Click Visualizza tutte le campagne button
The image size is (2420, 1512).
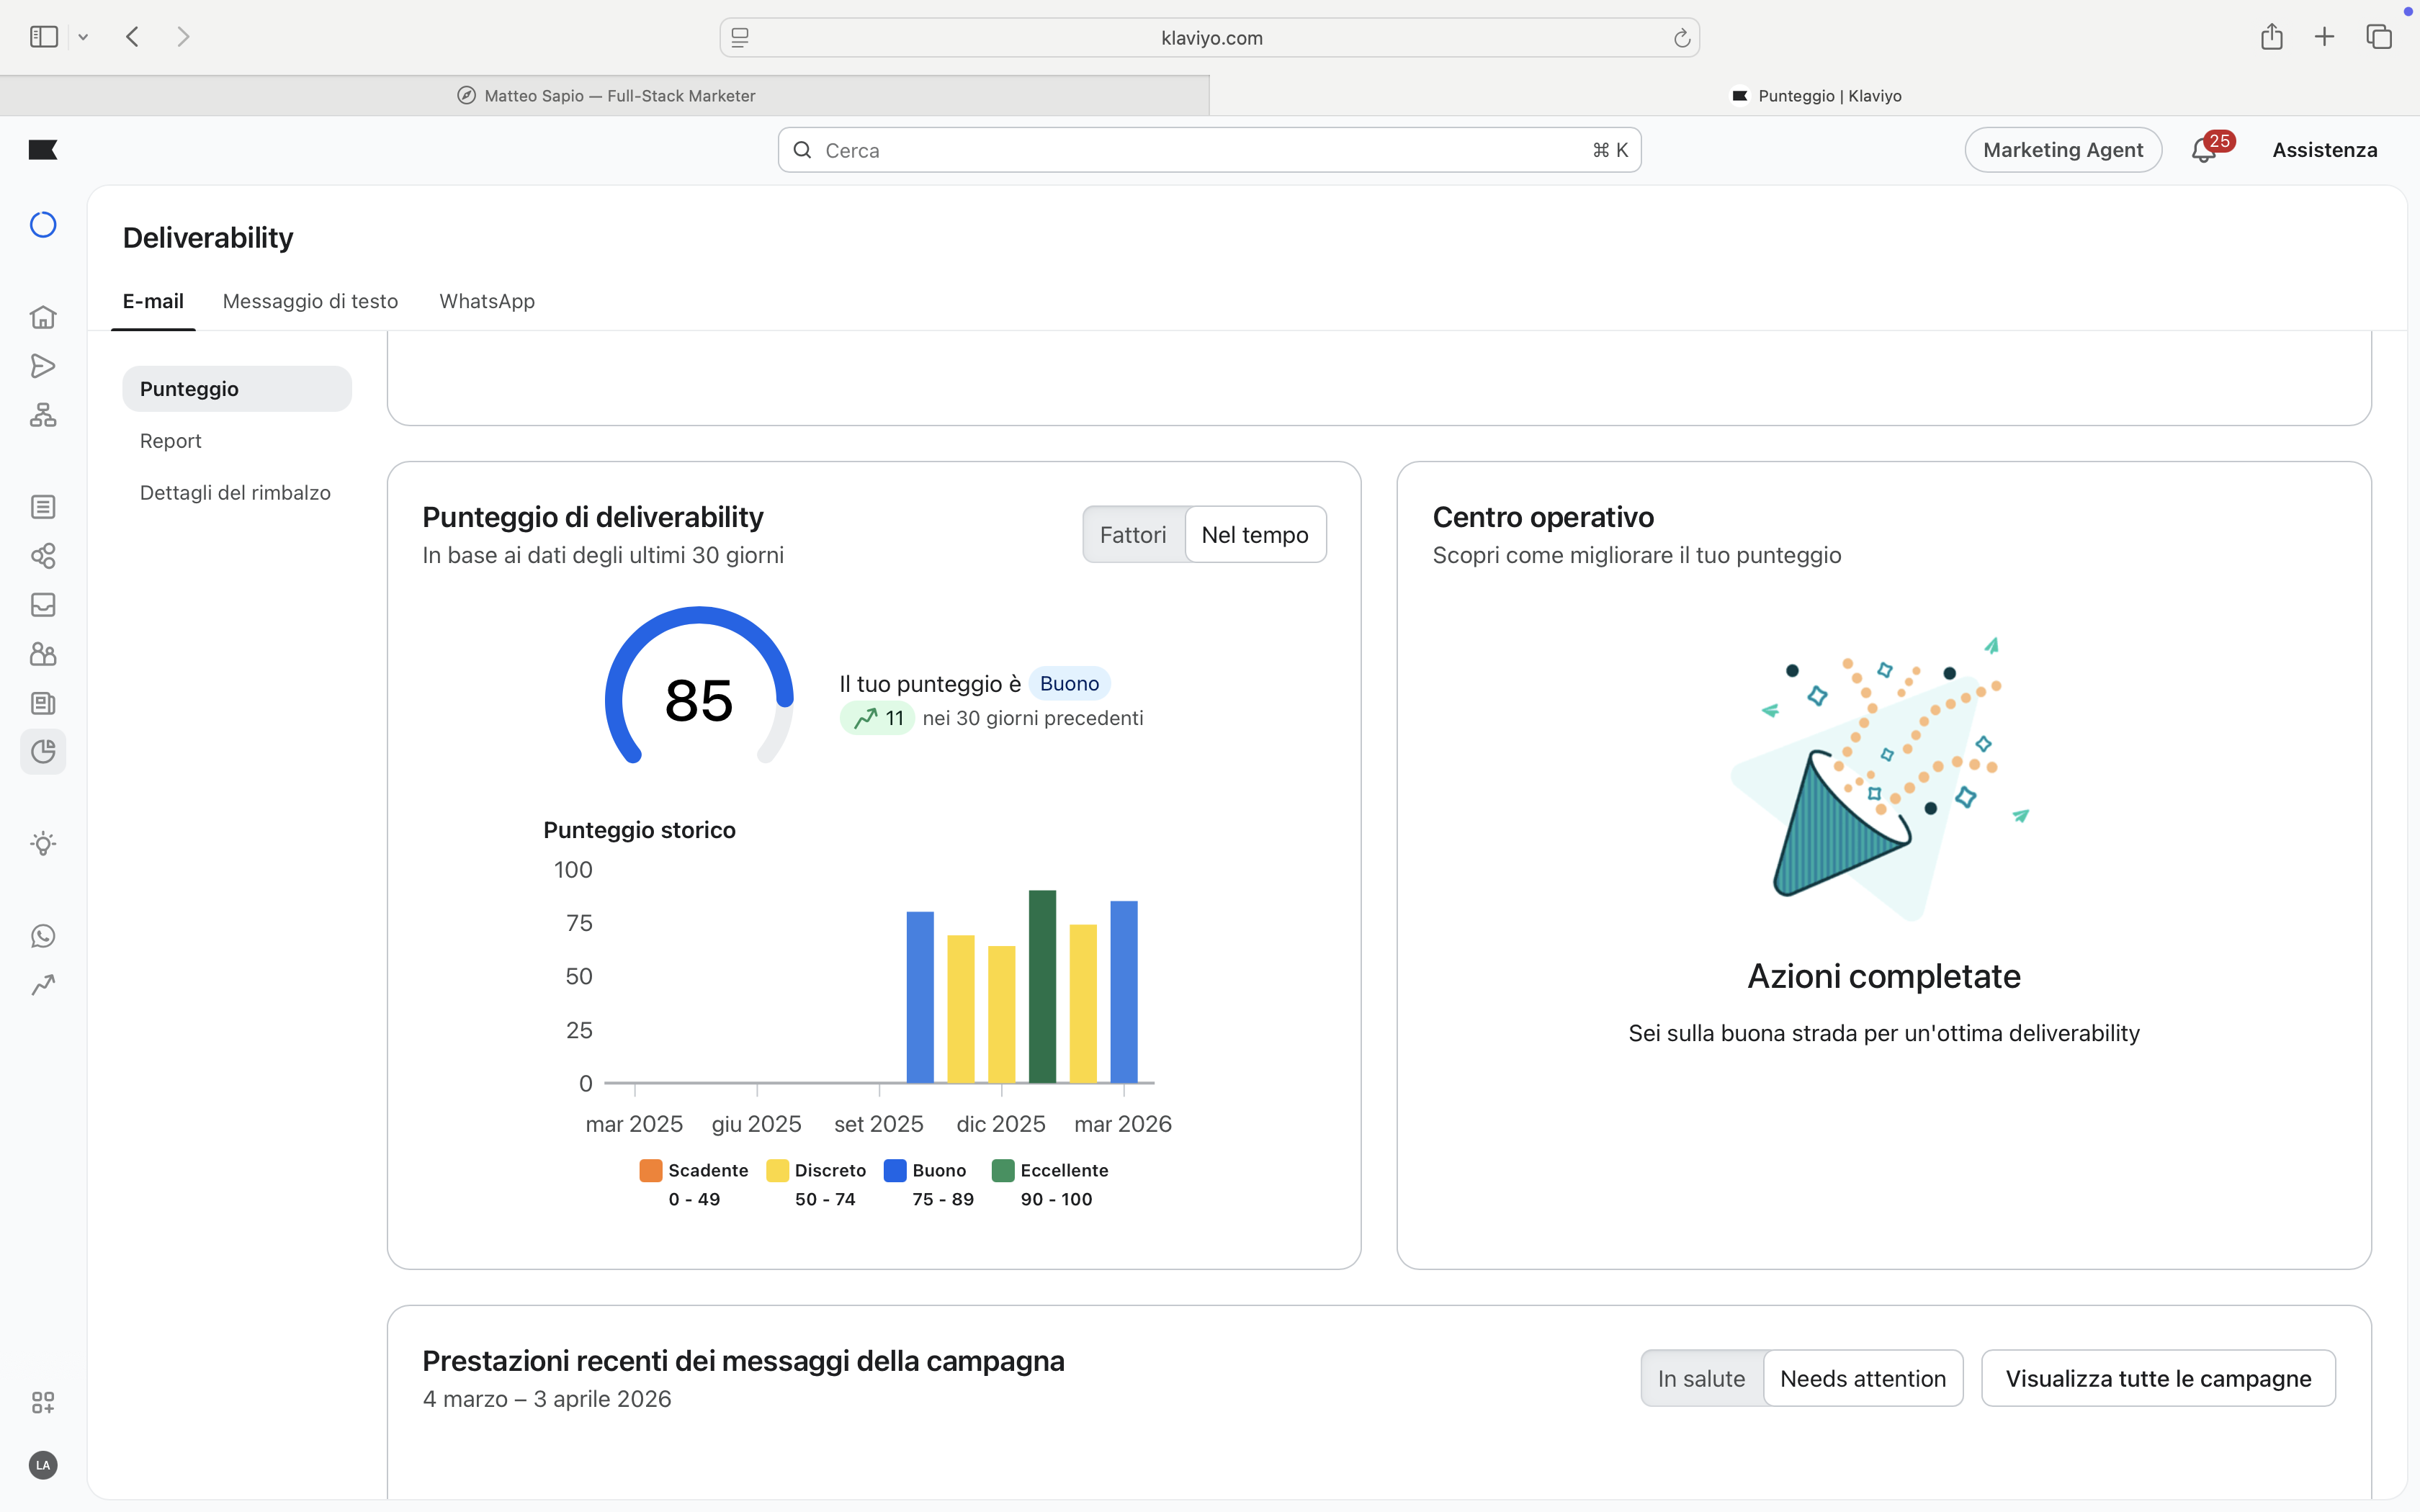[2159, 1379]
